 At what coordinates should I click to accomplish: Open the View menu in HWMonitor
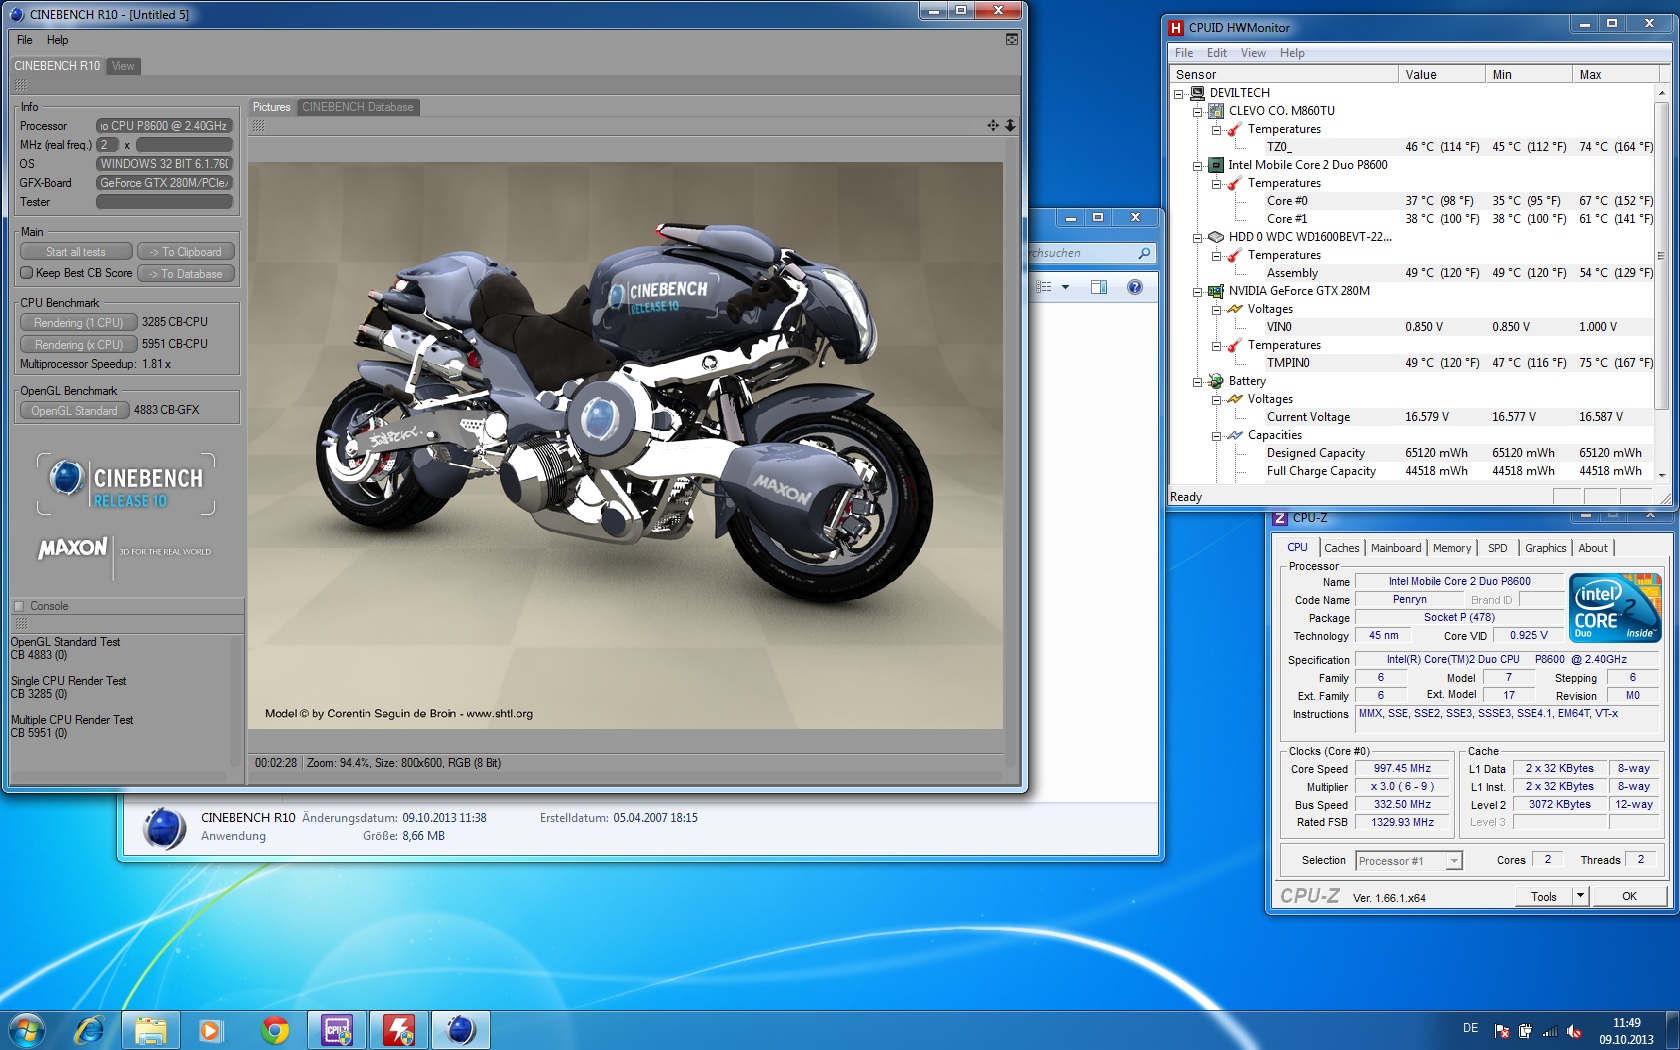click(1253, 53)
